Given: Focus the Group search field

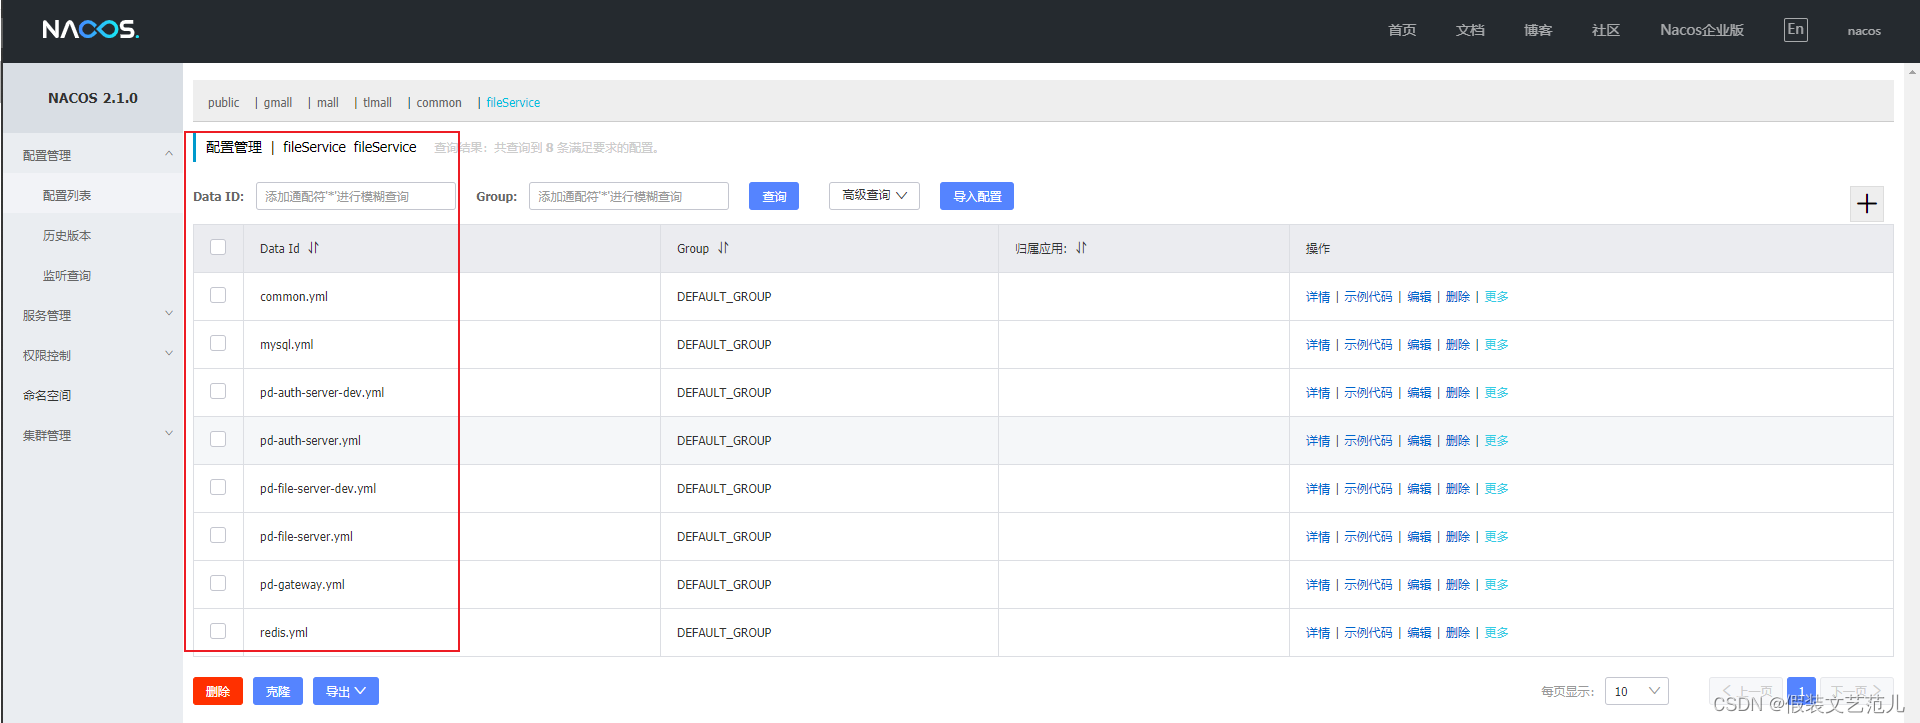Looking at the screenshot, I should (x=629, y=196).
